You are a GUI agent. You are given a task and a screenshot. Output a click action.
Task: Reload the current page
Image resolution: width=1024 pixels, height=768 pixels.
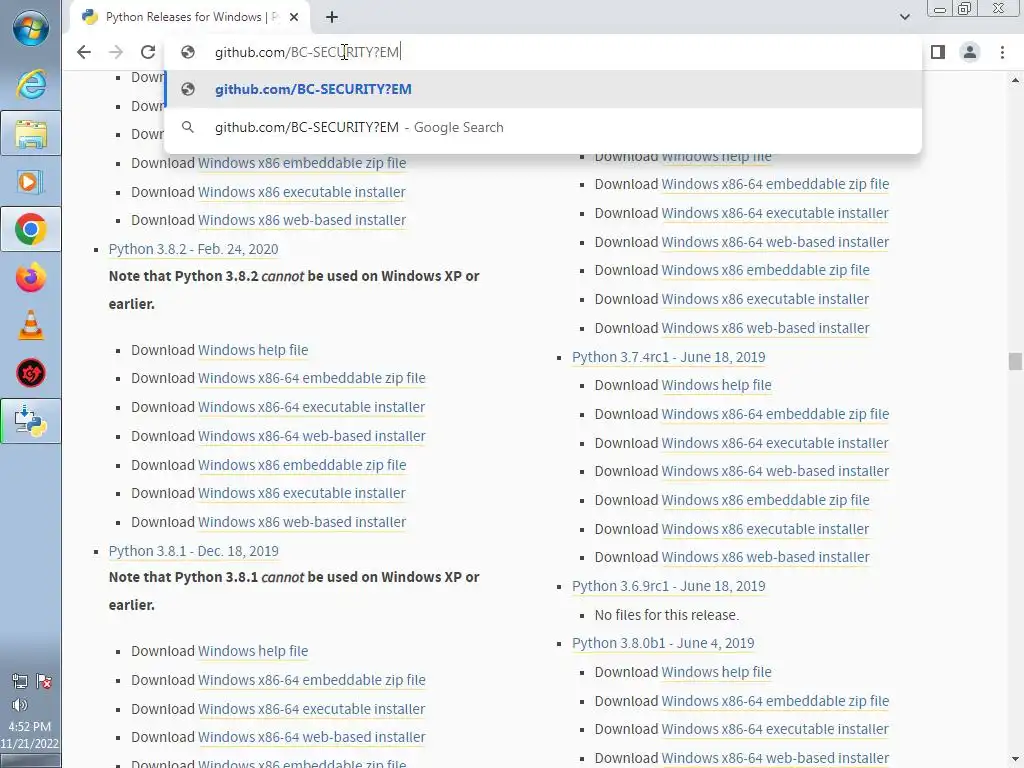148,52
